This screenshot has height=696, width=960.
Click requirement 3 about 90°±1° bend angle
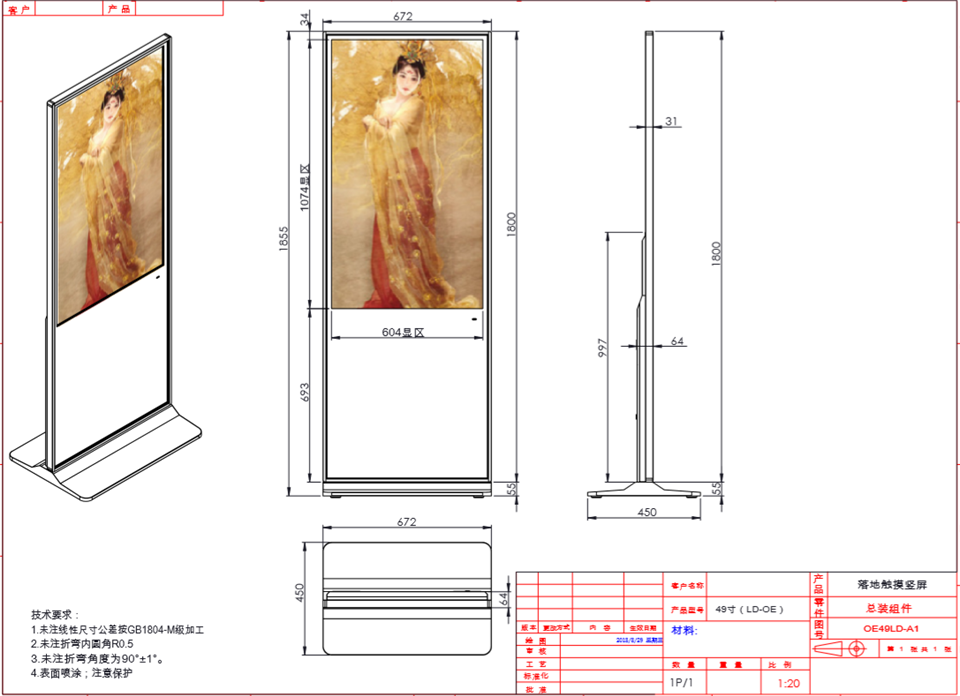point(97,659)
